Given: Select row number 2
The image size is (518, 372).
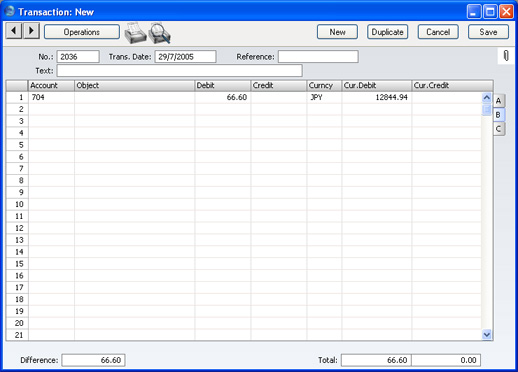Looking at the screenshot, I should click(17, 109).
